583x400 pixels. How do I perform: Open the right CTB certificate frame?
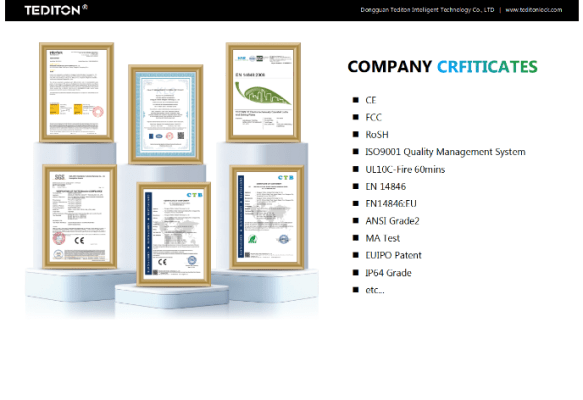pyautogui.click(x=267, y=217)
